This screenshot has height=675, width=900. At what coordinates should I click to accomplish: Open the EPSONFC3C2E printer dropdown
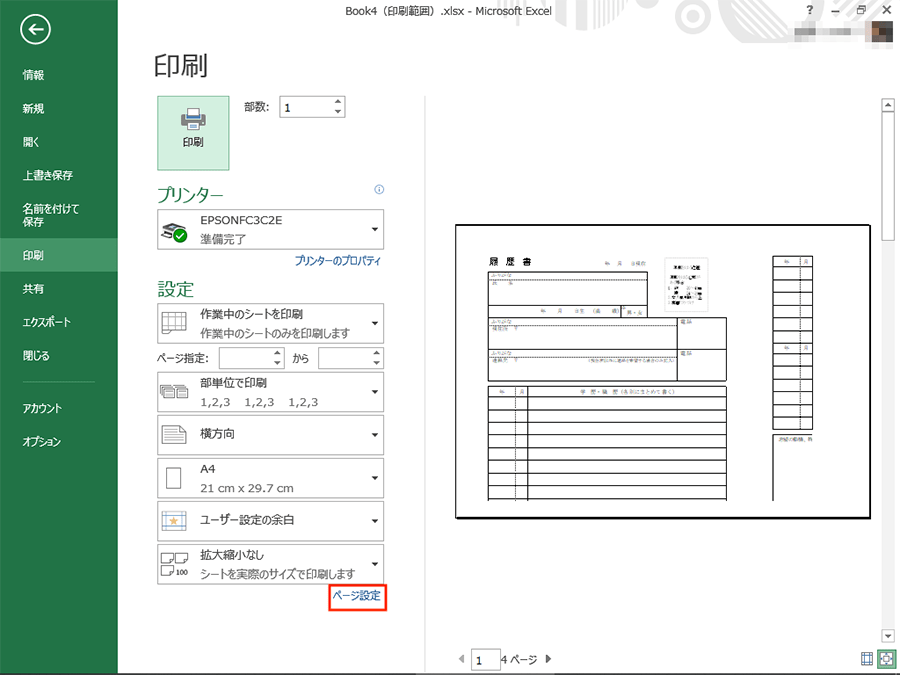click(x=270, y=230)
